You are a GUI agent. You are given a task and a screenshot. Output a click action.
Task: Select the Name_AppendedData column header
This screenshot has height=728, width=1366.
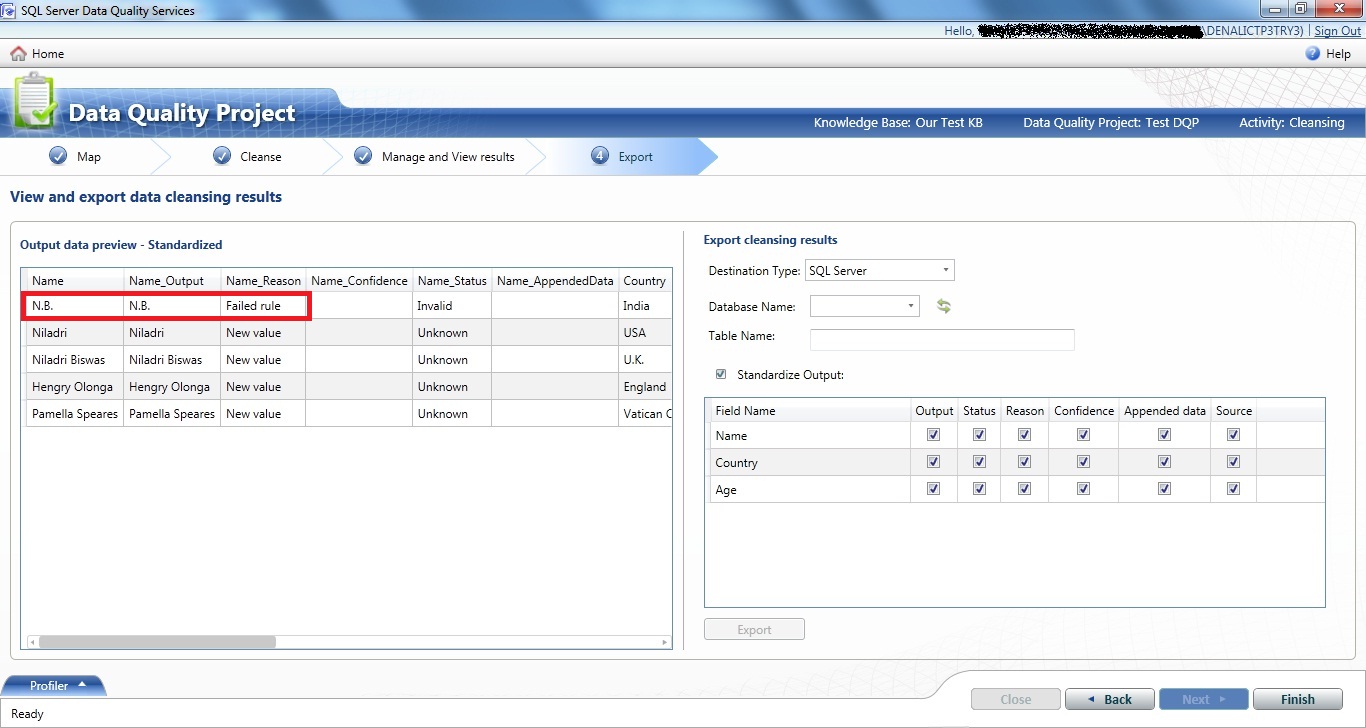555,281
